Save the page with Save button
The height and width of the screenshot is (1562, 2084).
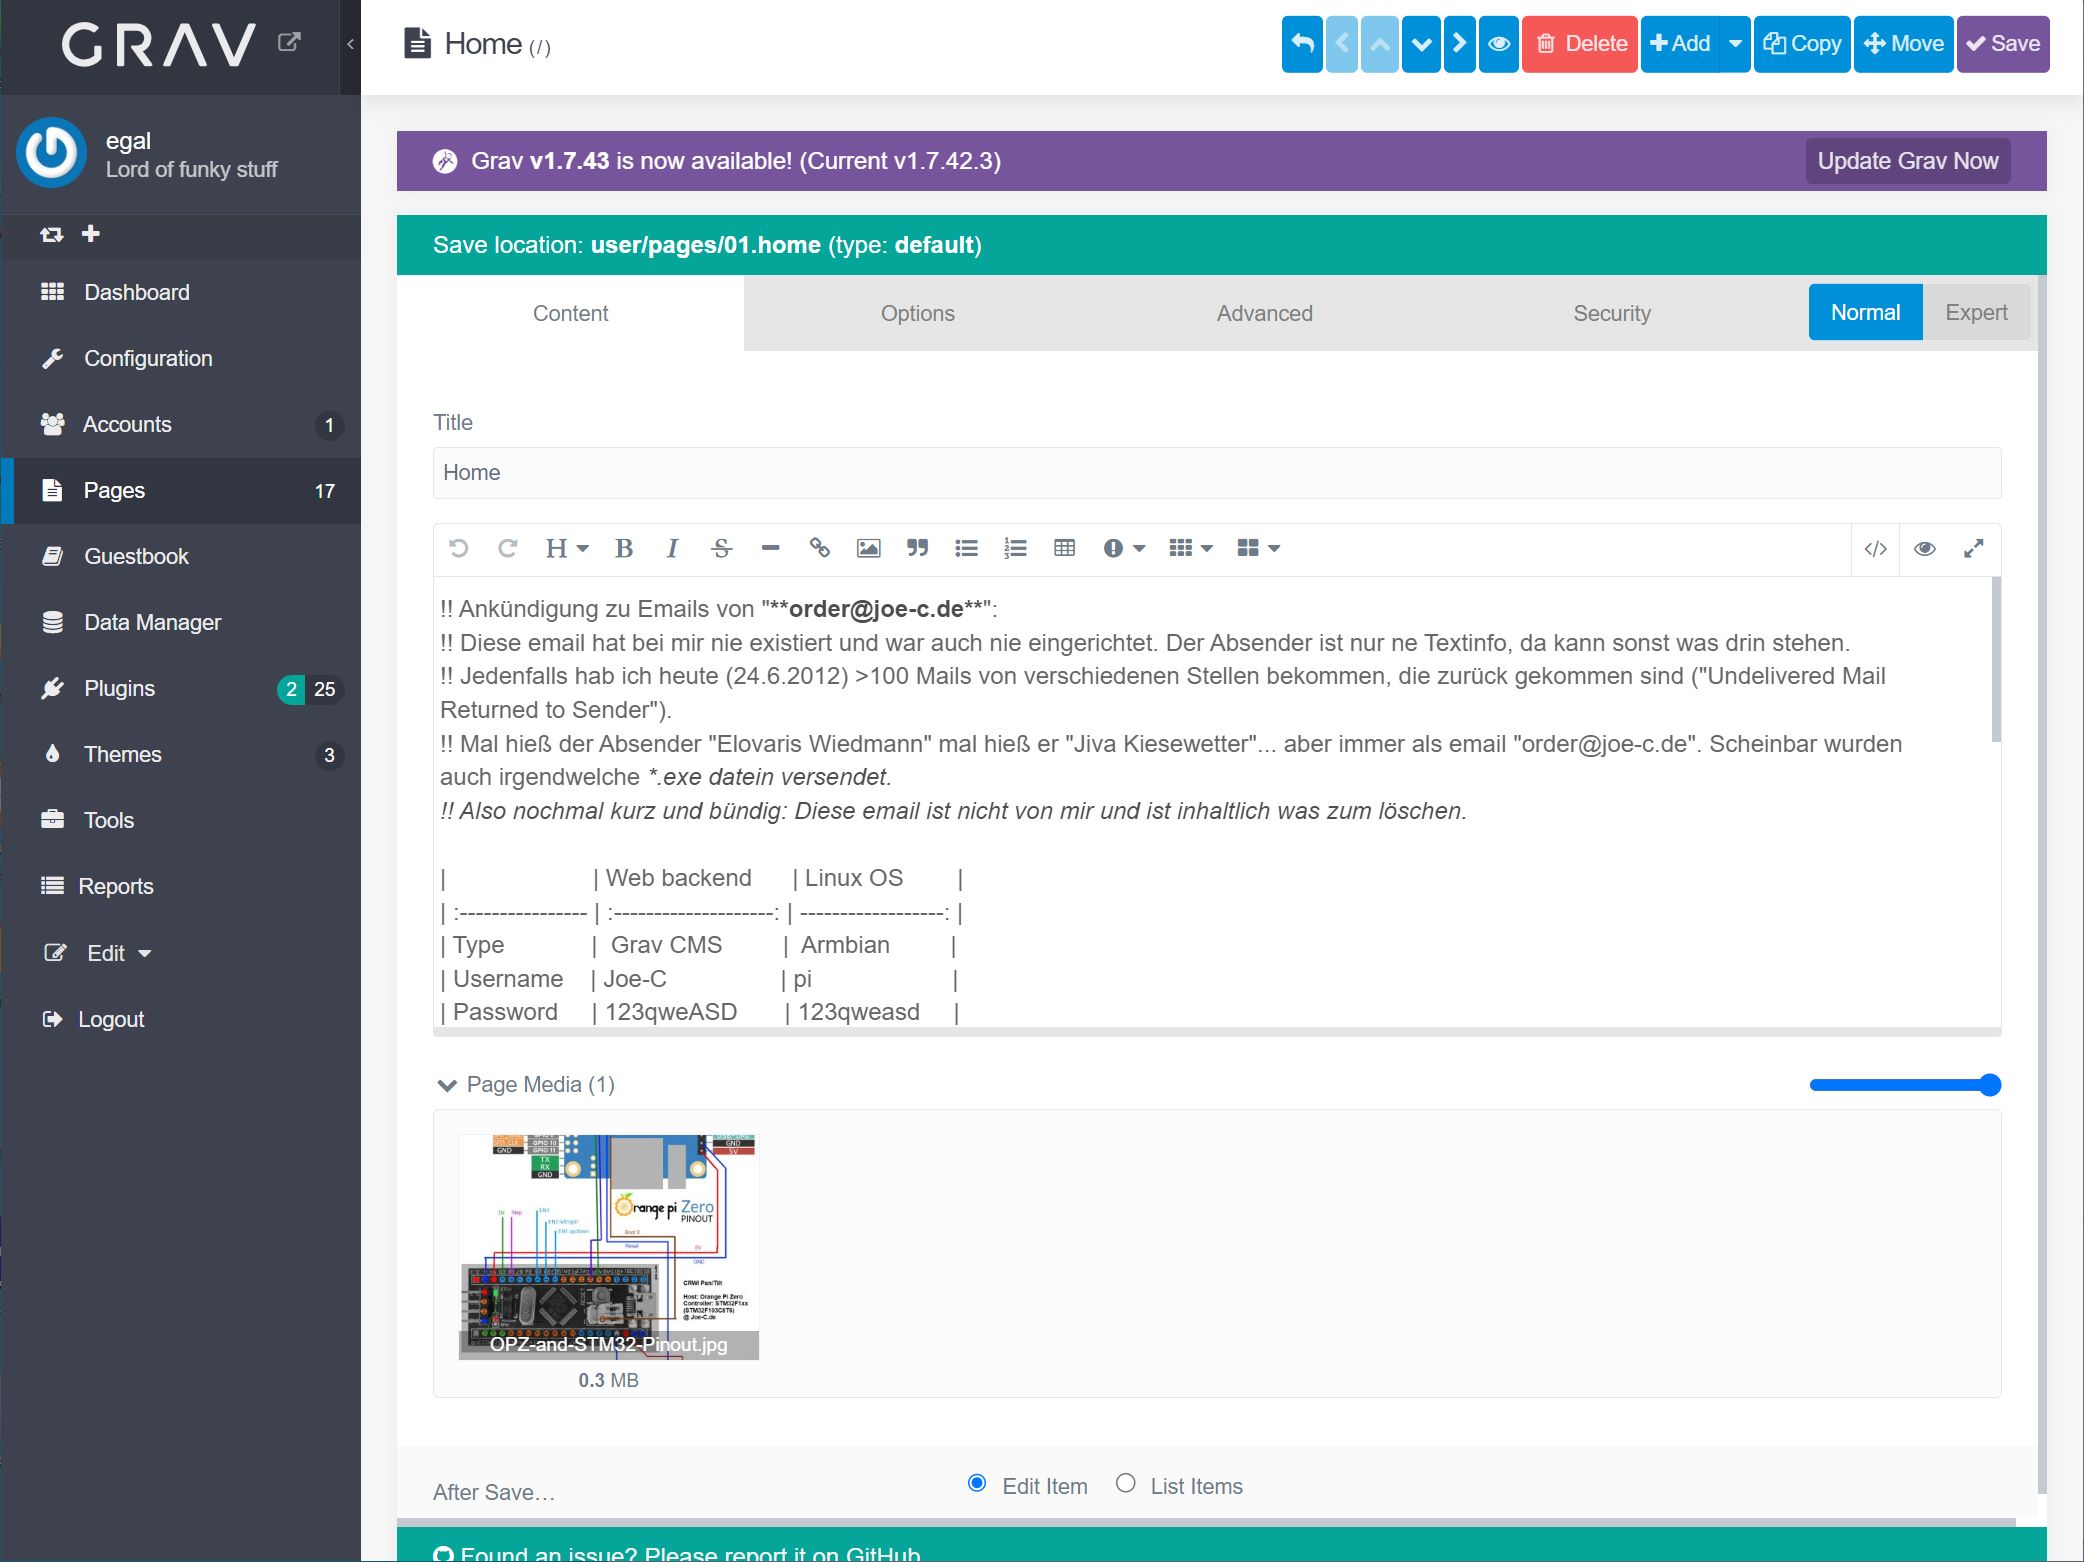click(x=2002, y=44)
